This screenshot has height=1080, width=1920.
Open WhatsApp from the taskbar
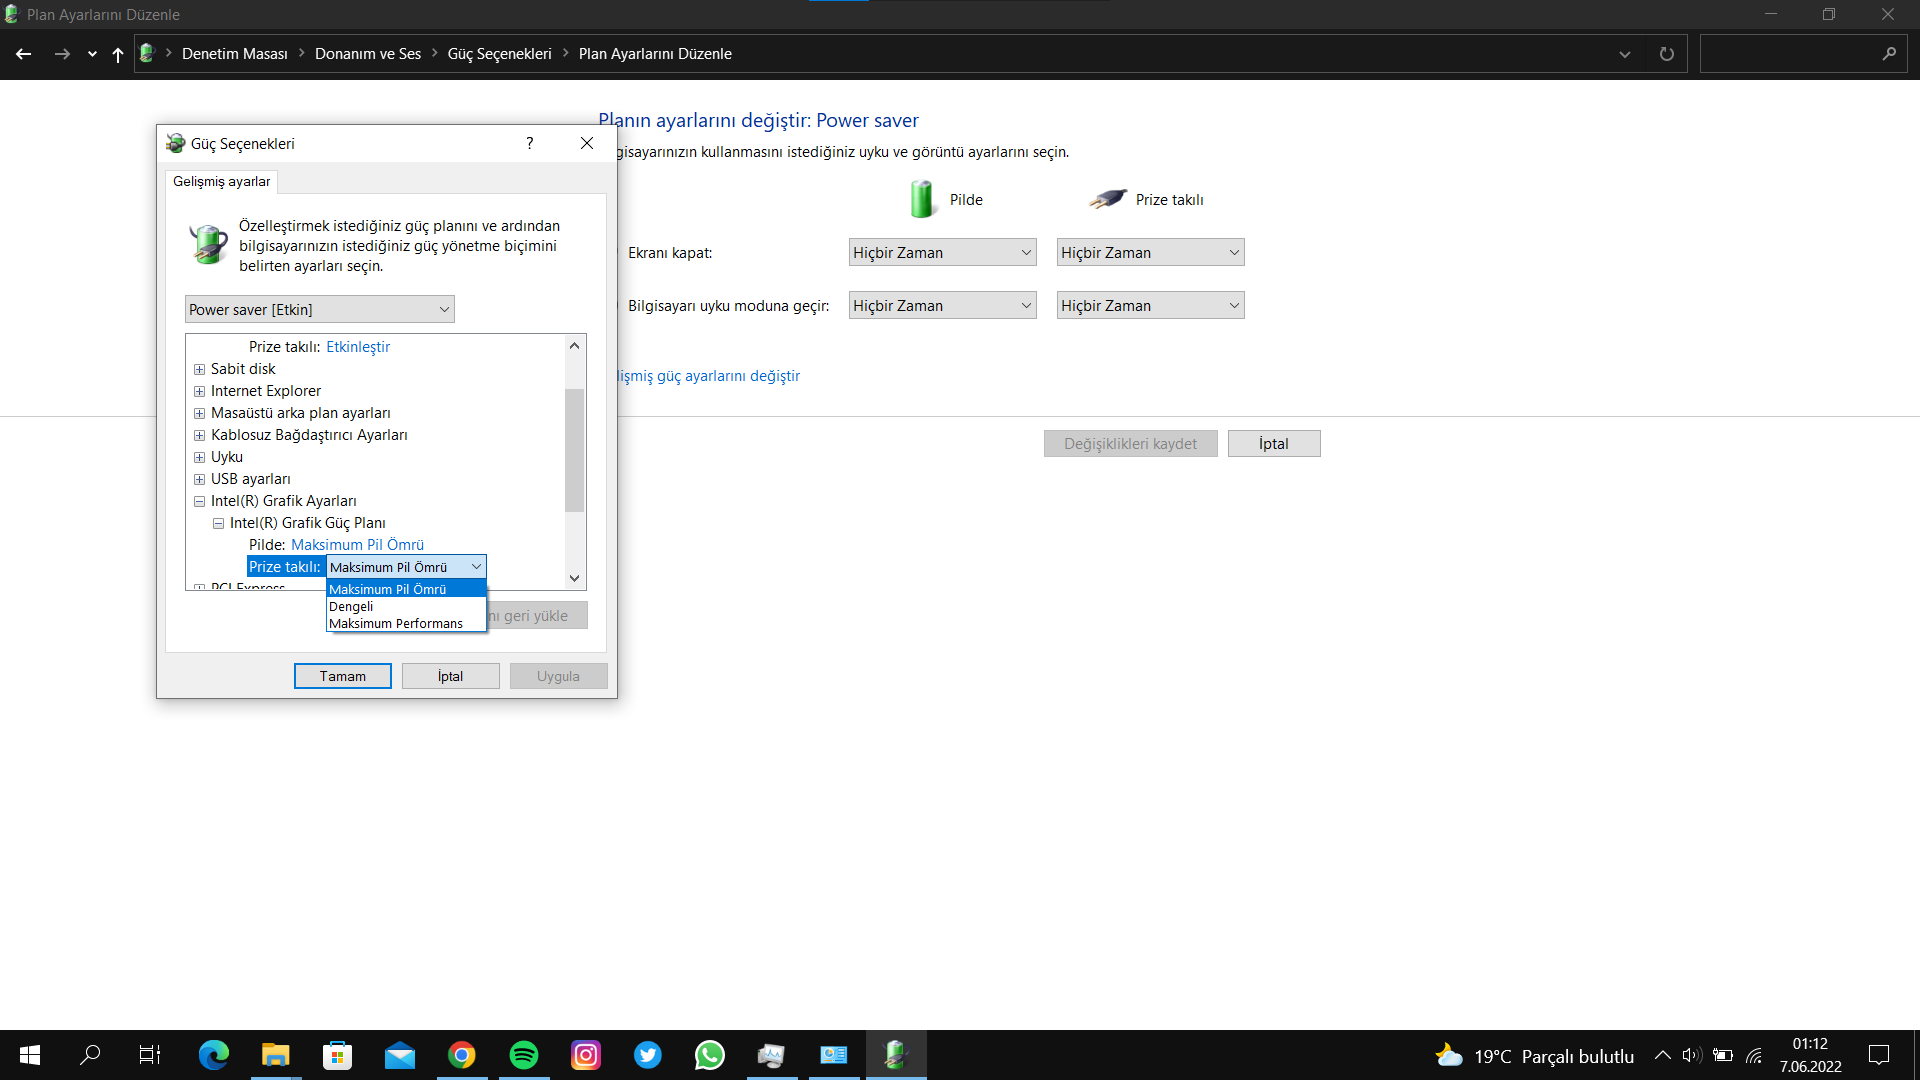[x=709, y=1055]
